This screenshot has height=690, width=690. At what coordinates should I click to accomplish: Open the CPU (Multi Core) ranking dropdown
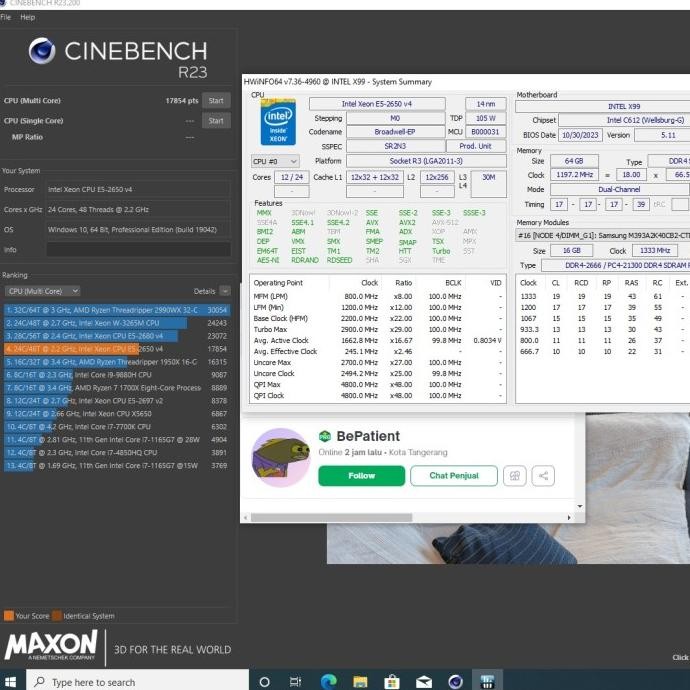point(42,291)
